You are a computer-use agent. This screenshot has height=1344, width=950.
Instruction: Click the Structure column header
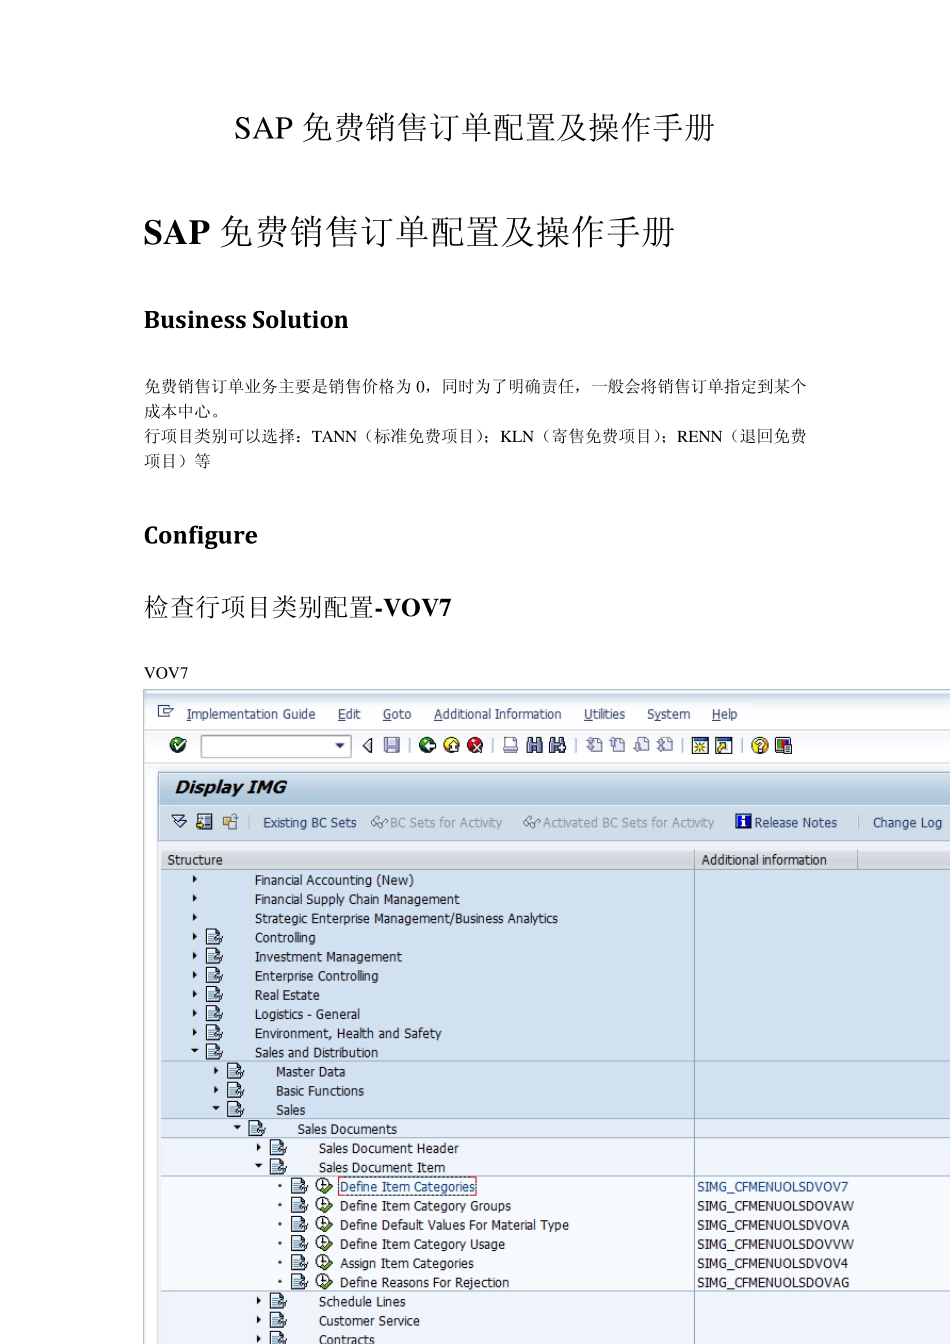tap(427, 859)
